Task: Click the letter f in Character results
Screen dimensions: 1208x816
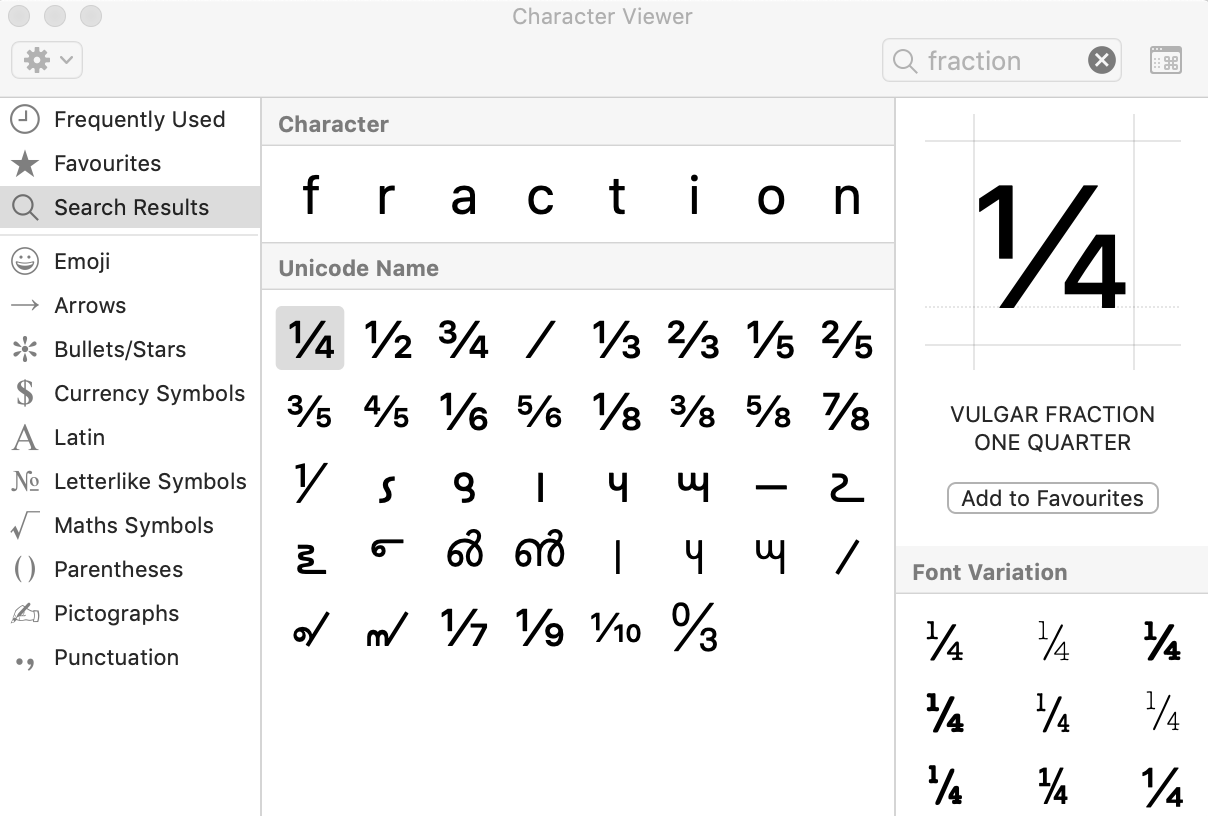Action: tap(310, 196)
